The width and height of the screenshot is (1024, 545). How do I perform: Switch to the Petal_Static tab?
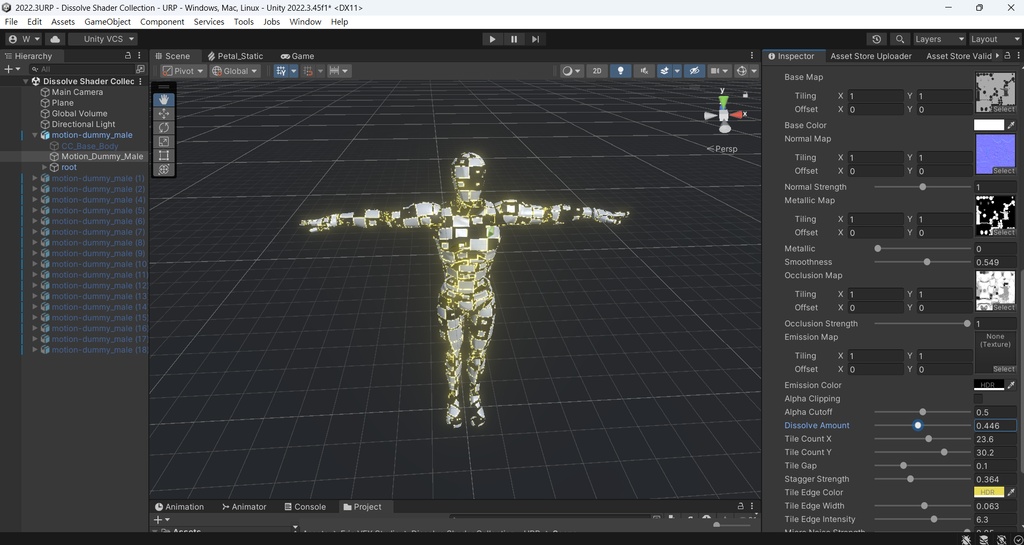point(235,56)
